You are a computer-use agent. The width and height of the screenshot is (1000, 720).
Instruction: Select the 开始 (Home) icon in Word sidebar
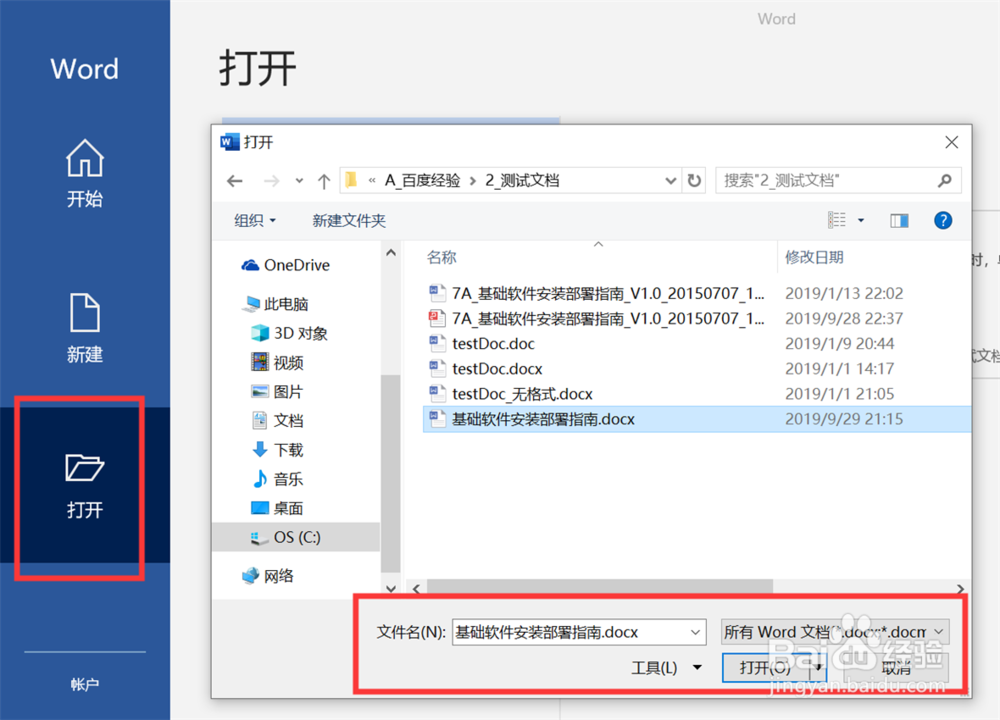coord(84,158)
